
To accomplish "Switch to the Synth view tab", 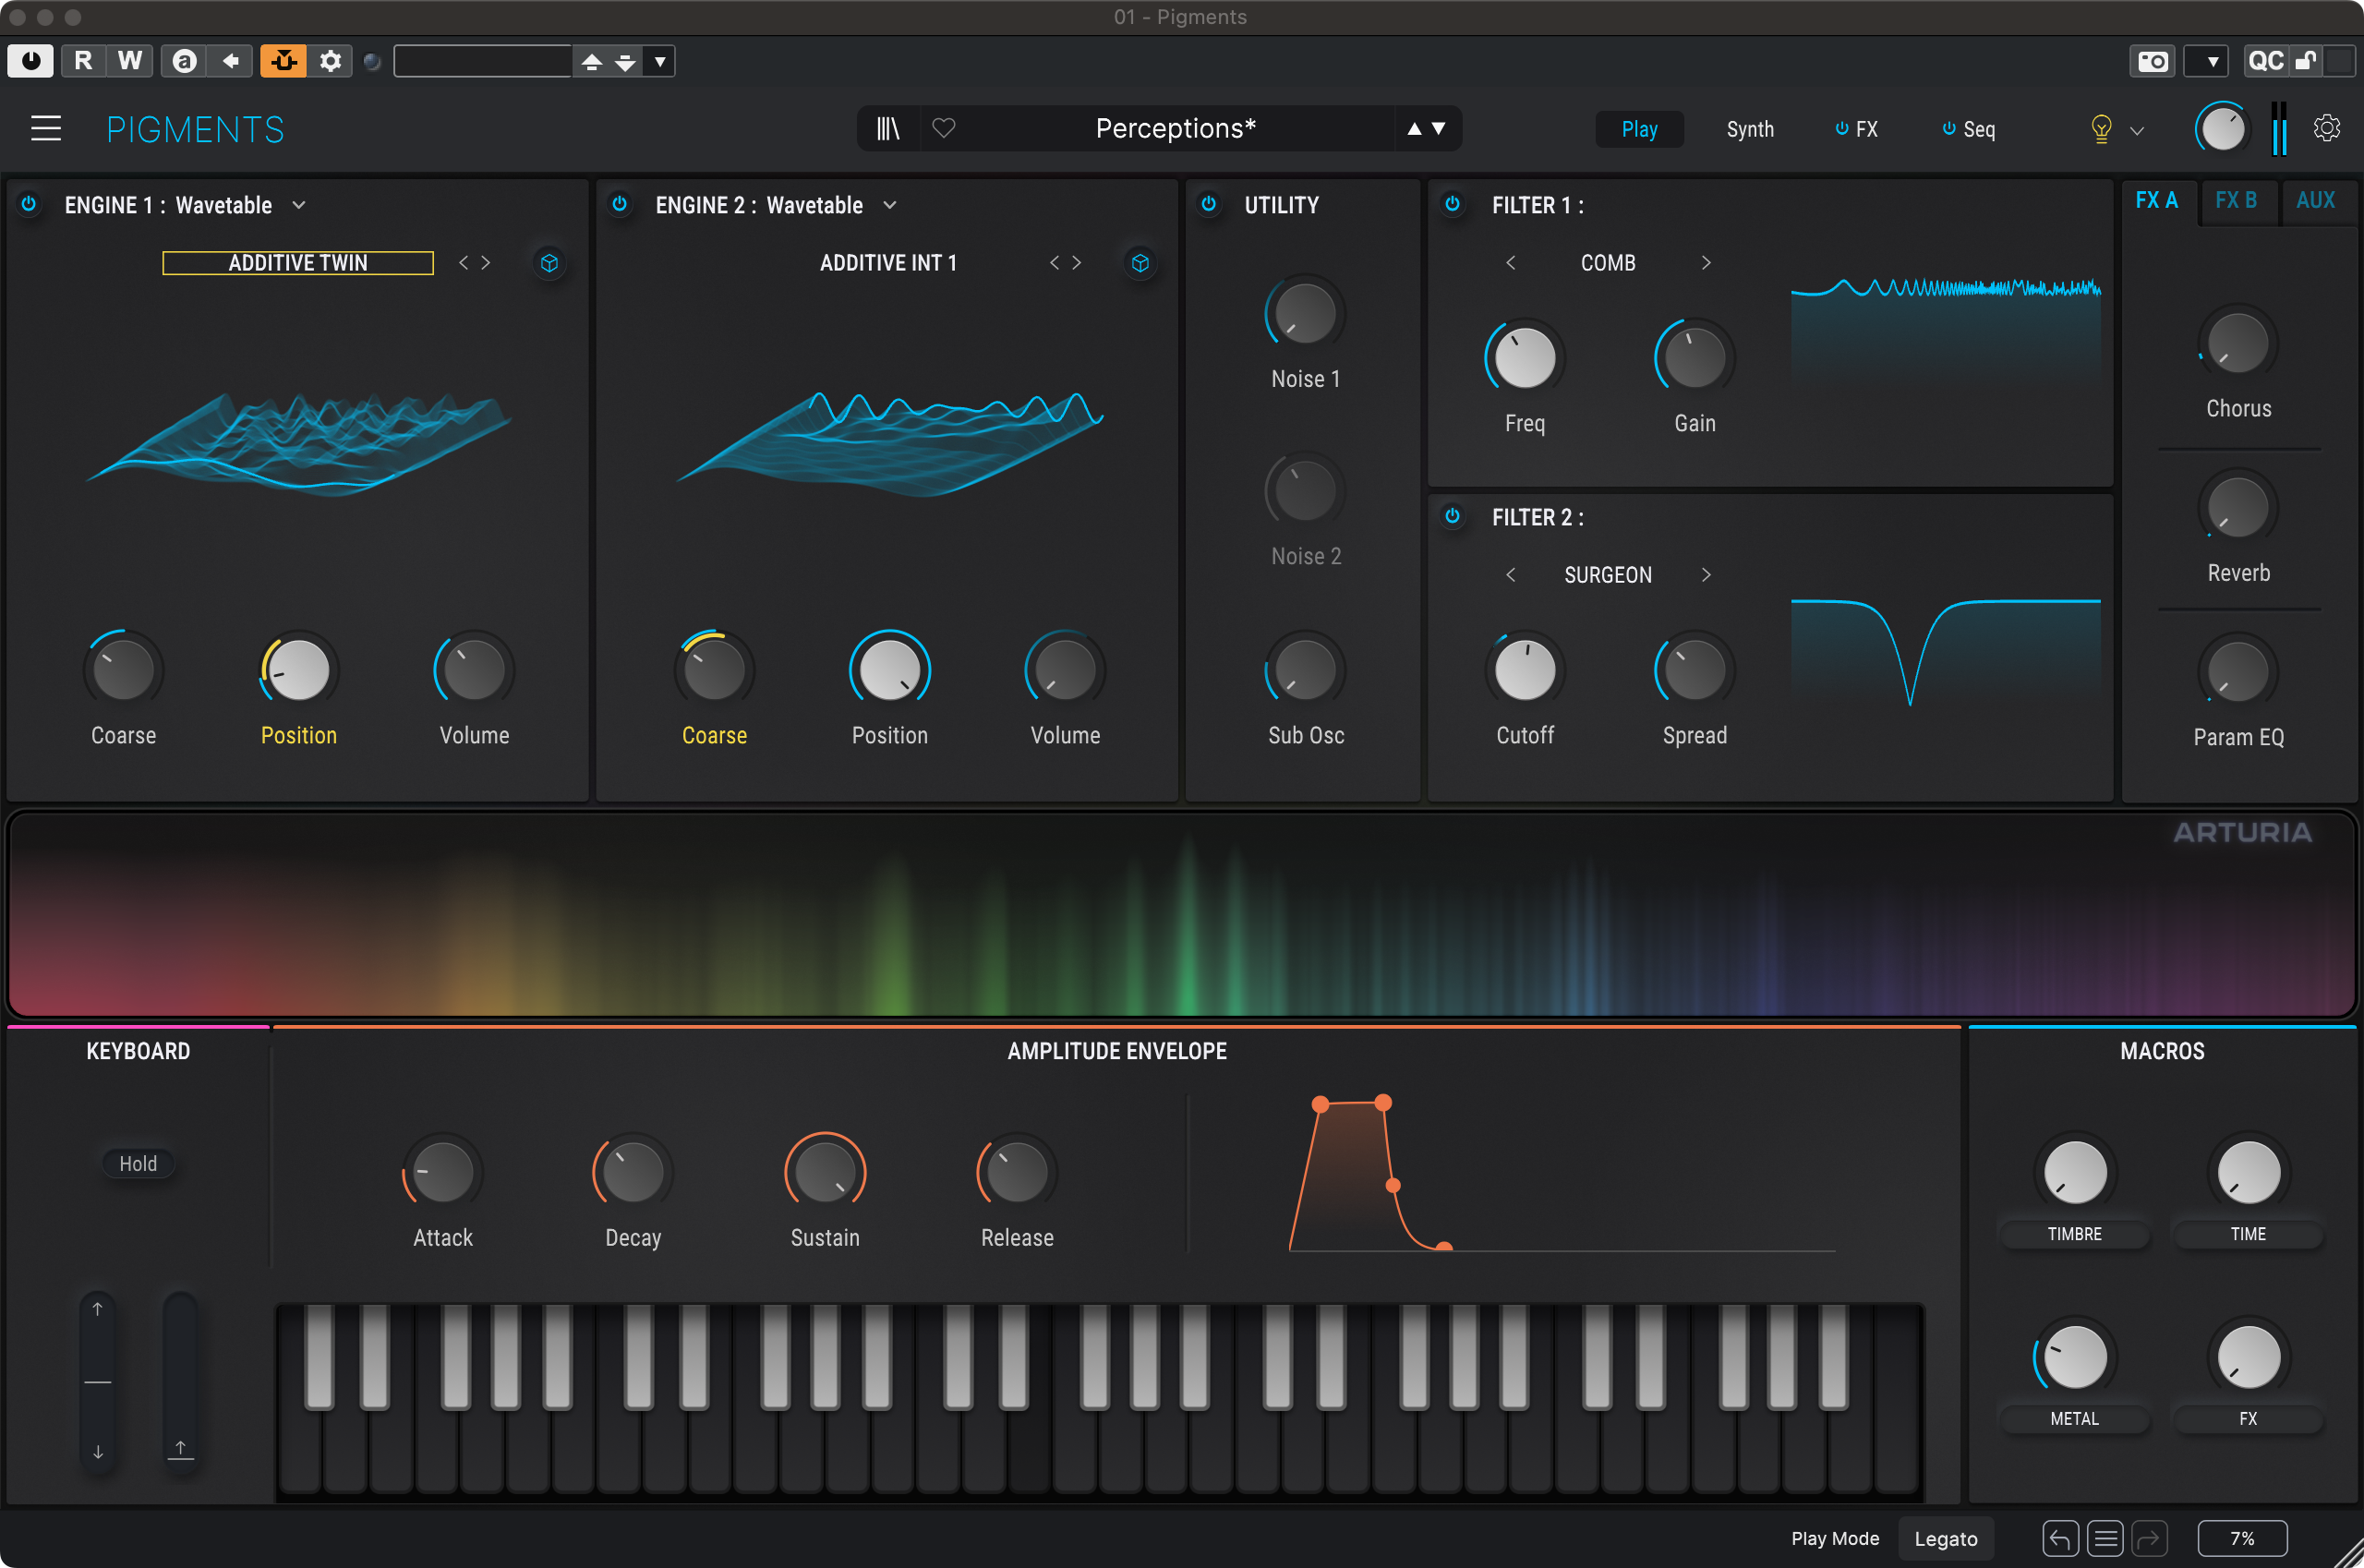I will 1750,129.
